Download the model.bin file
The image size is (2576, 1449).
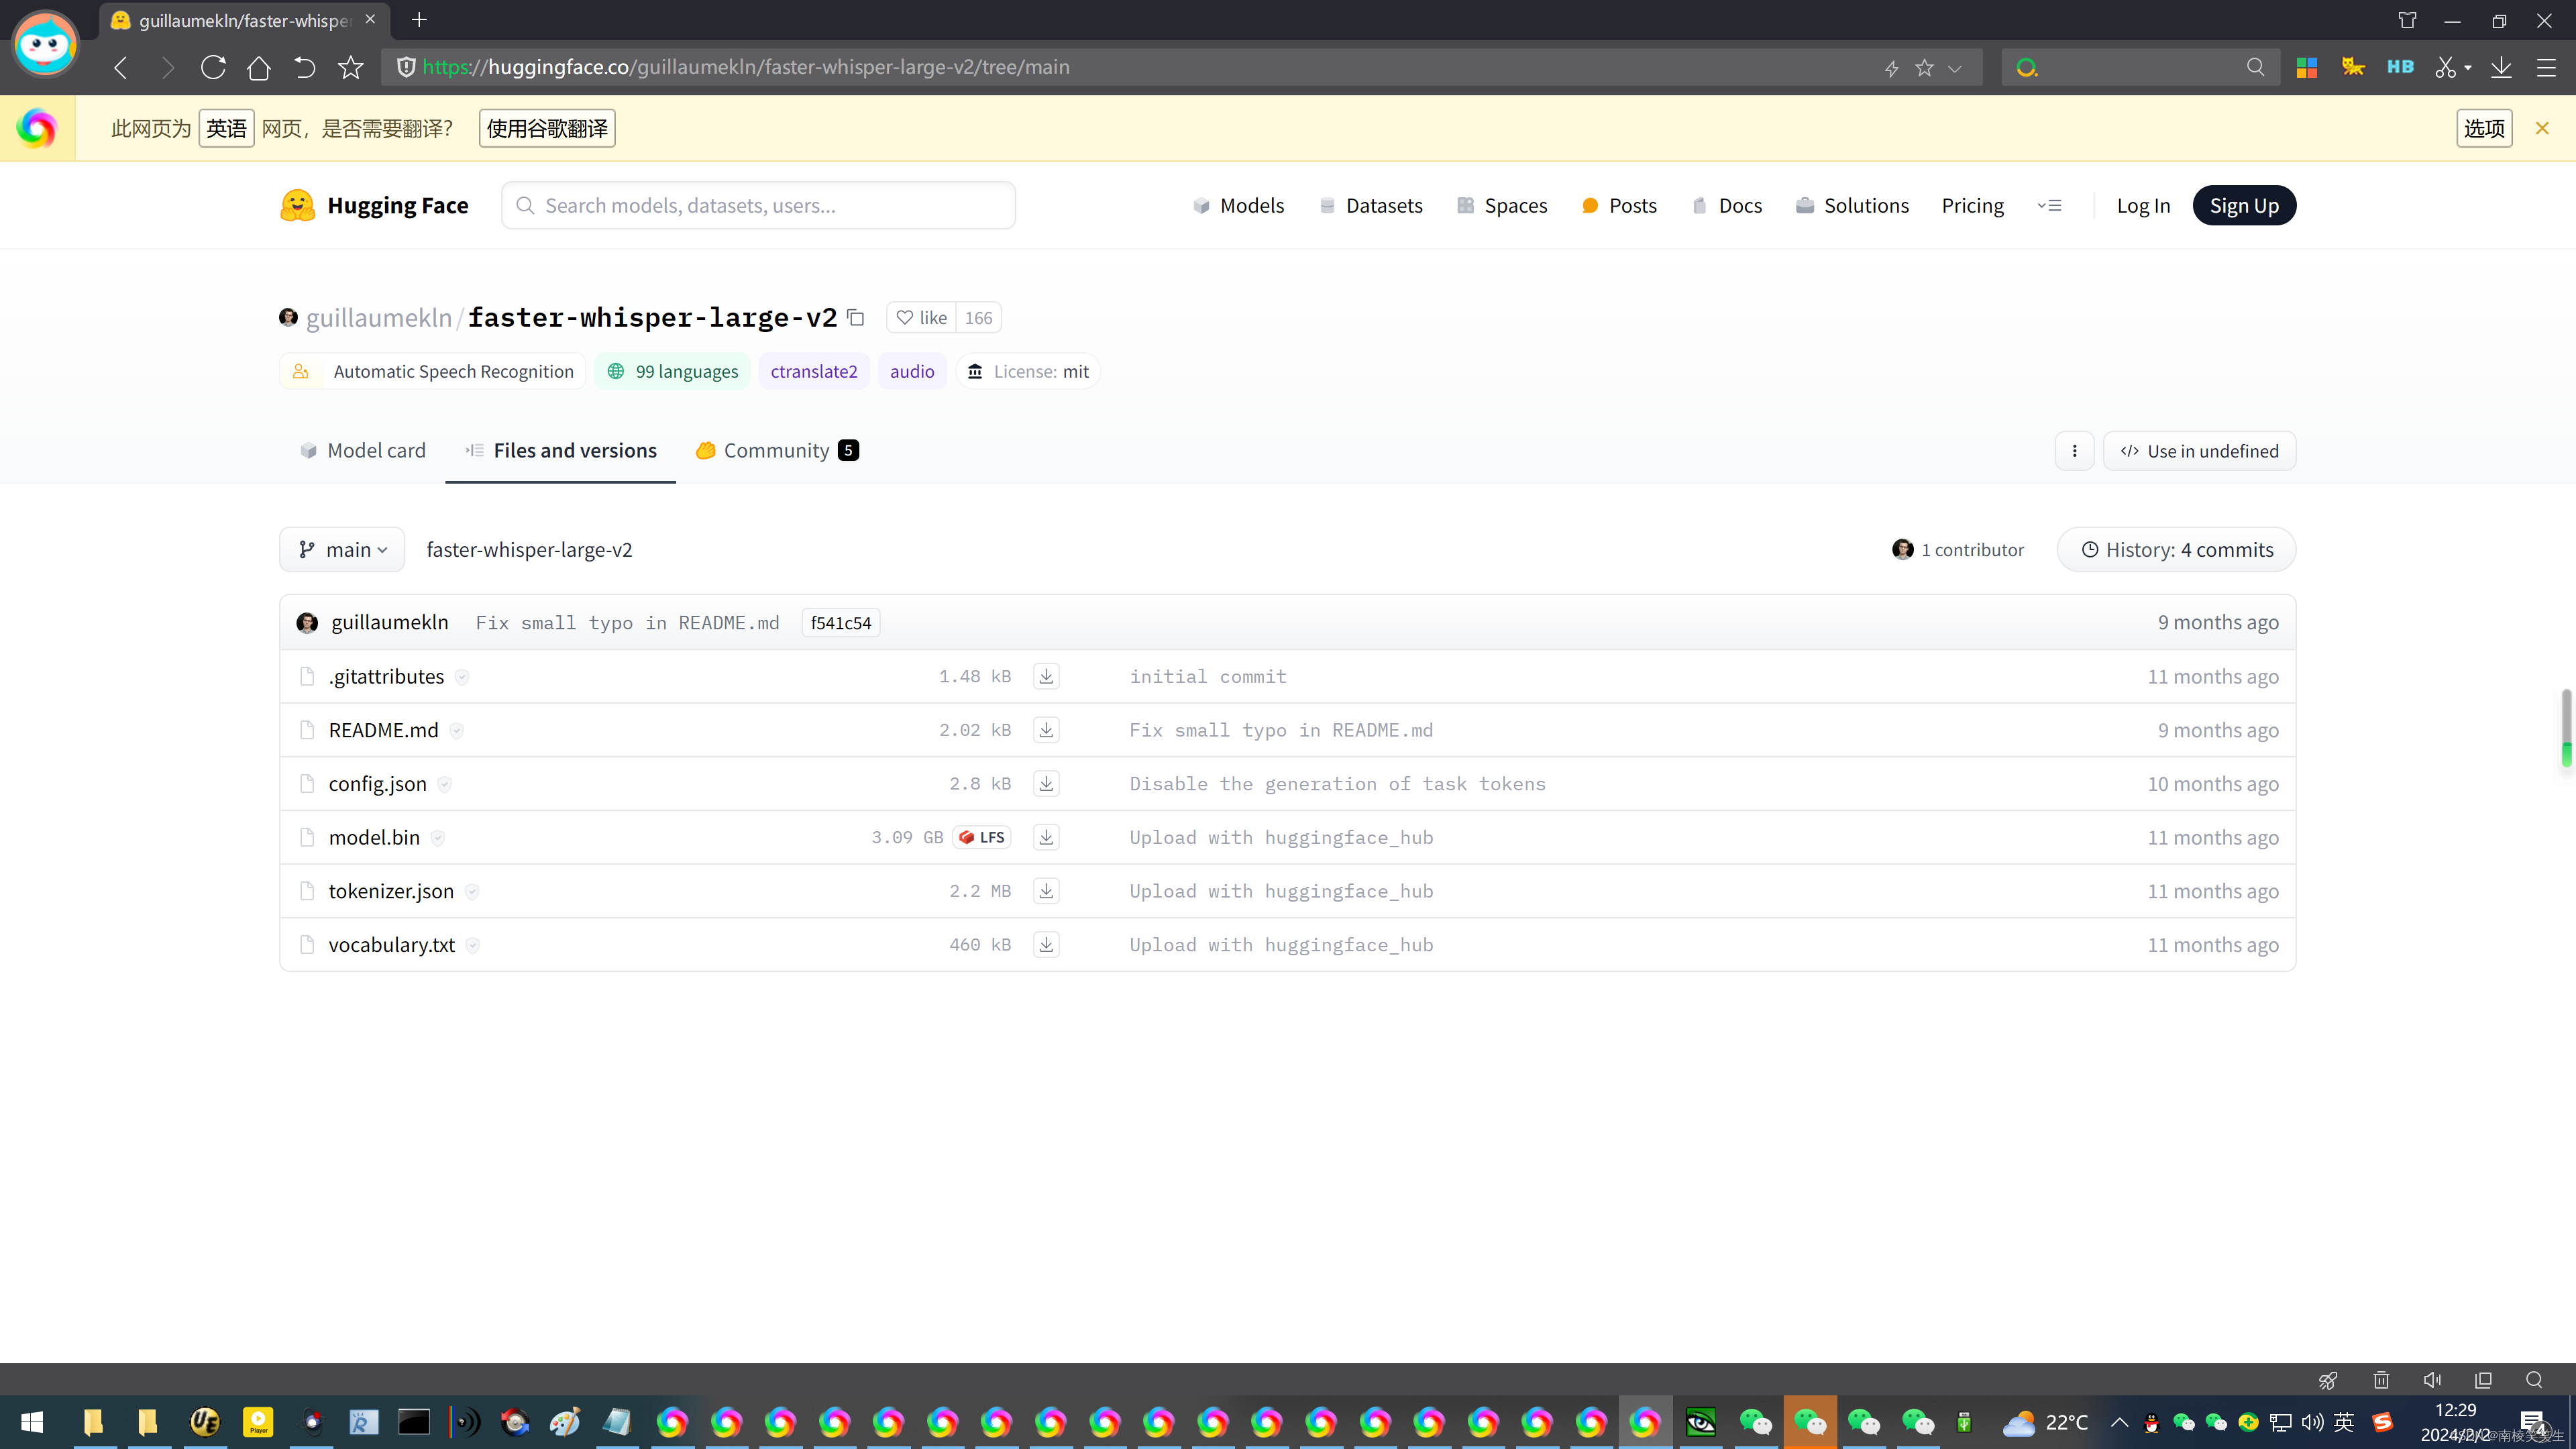pos(1046,837)
